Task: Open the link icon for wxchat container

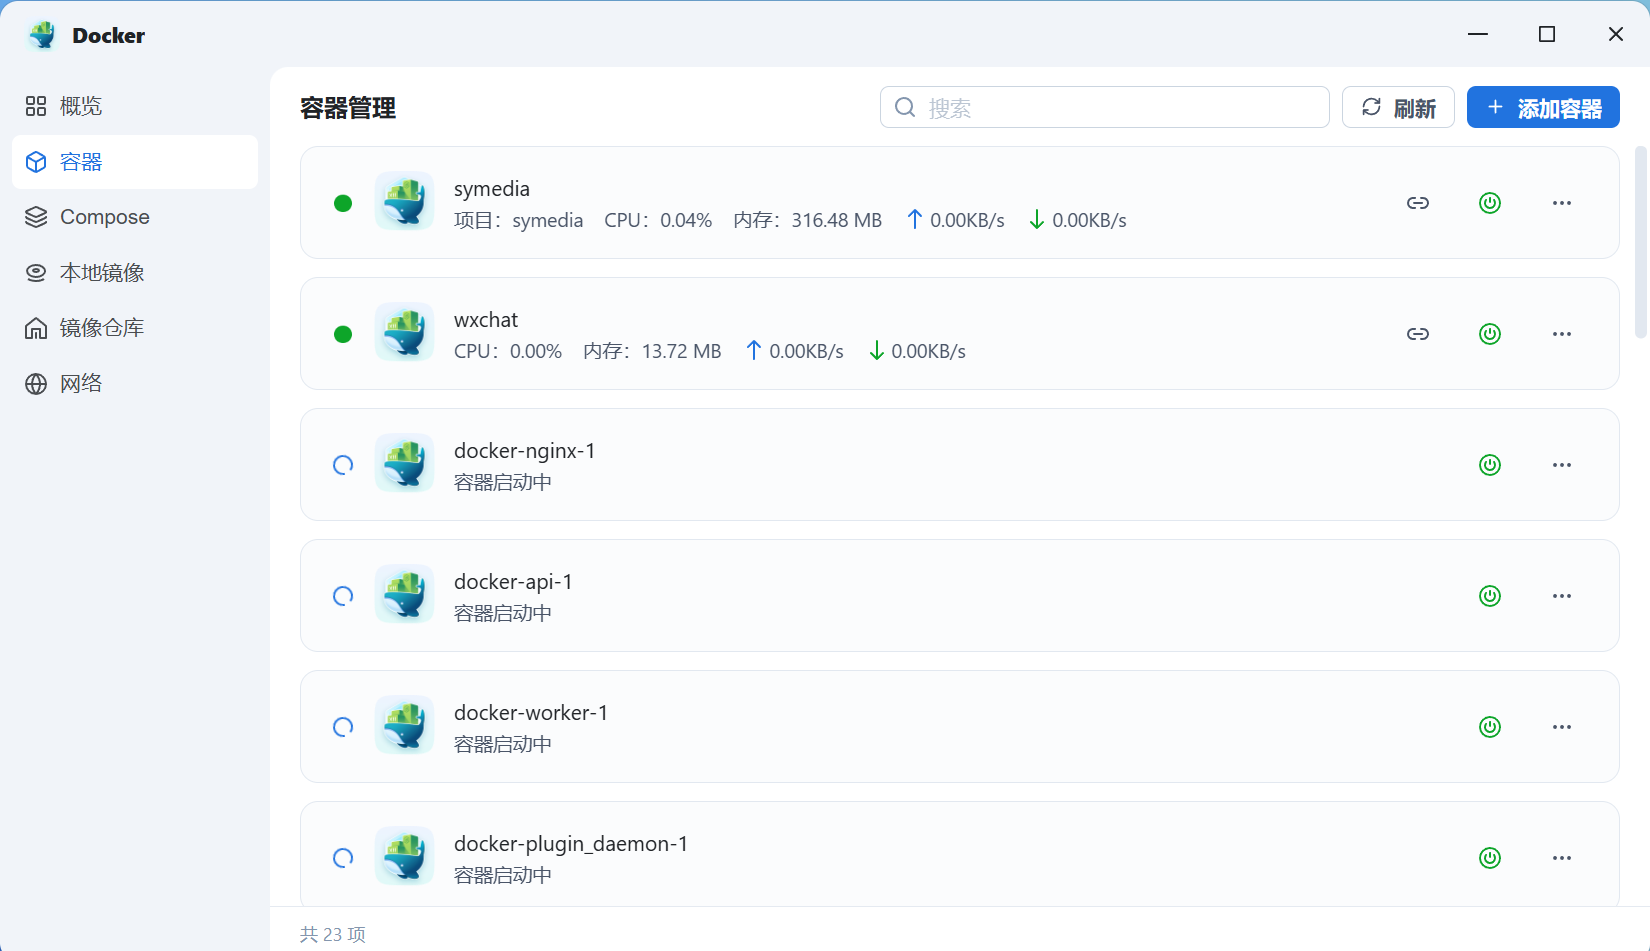Action: pos(1417,334)
